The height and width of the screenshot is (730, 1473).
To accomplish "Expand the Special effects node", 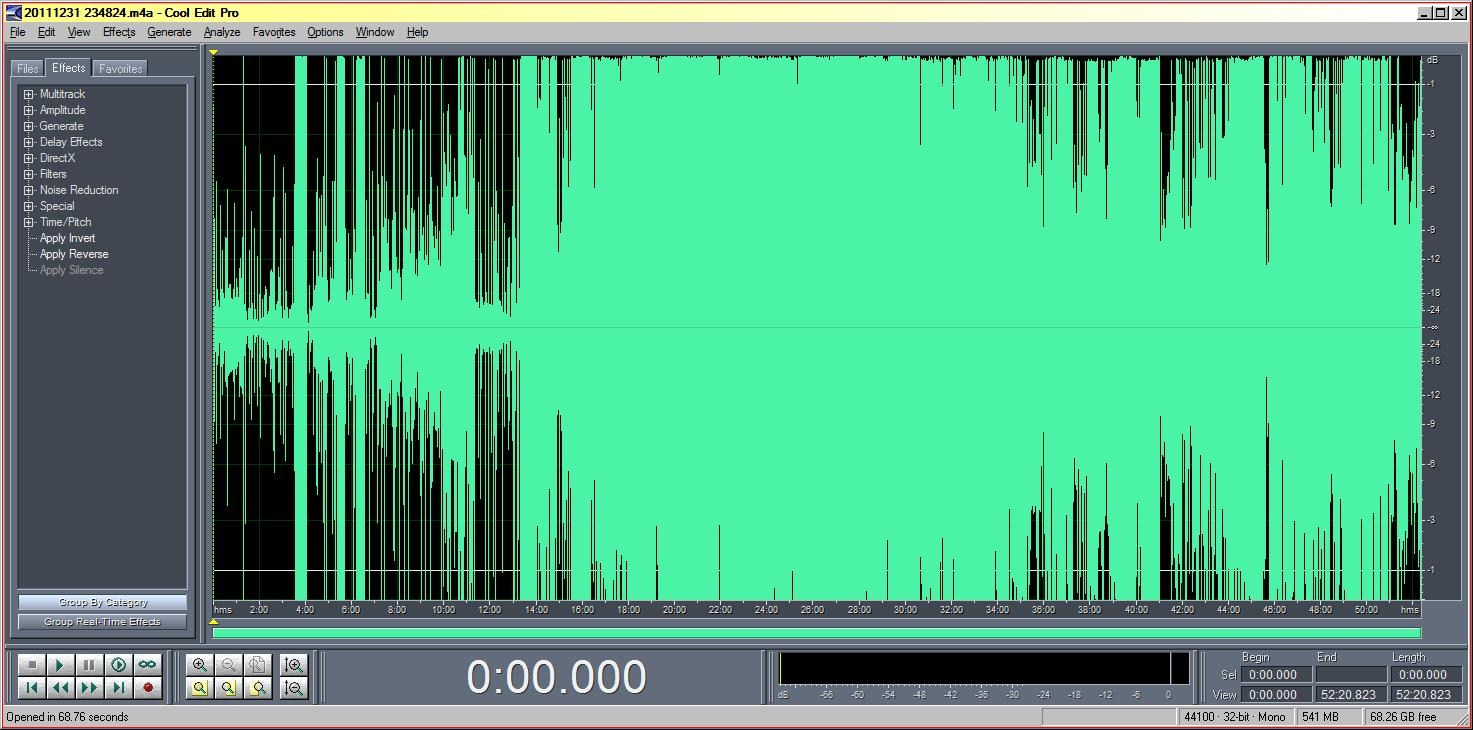I will pyautogui.click(x=29, y=207).
